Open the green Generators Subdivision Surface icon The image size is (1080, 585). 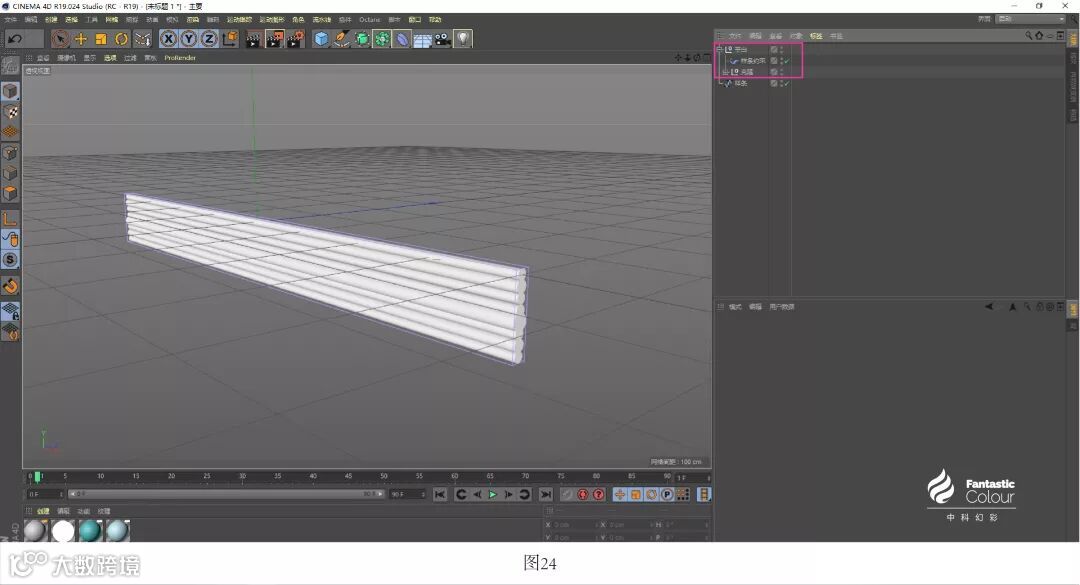click(x=362, y=39)
